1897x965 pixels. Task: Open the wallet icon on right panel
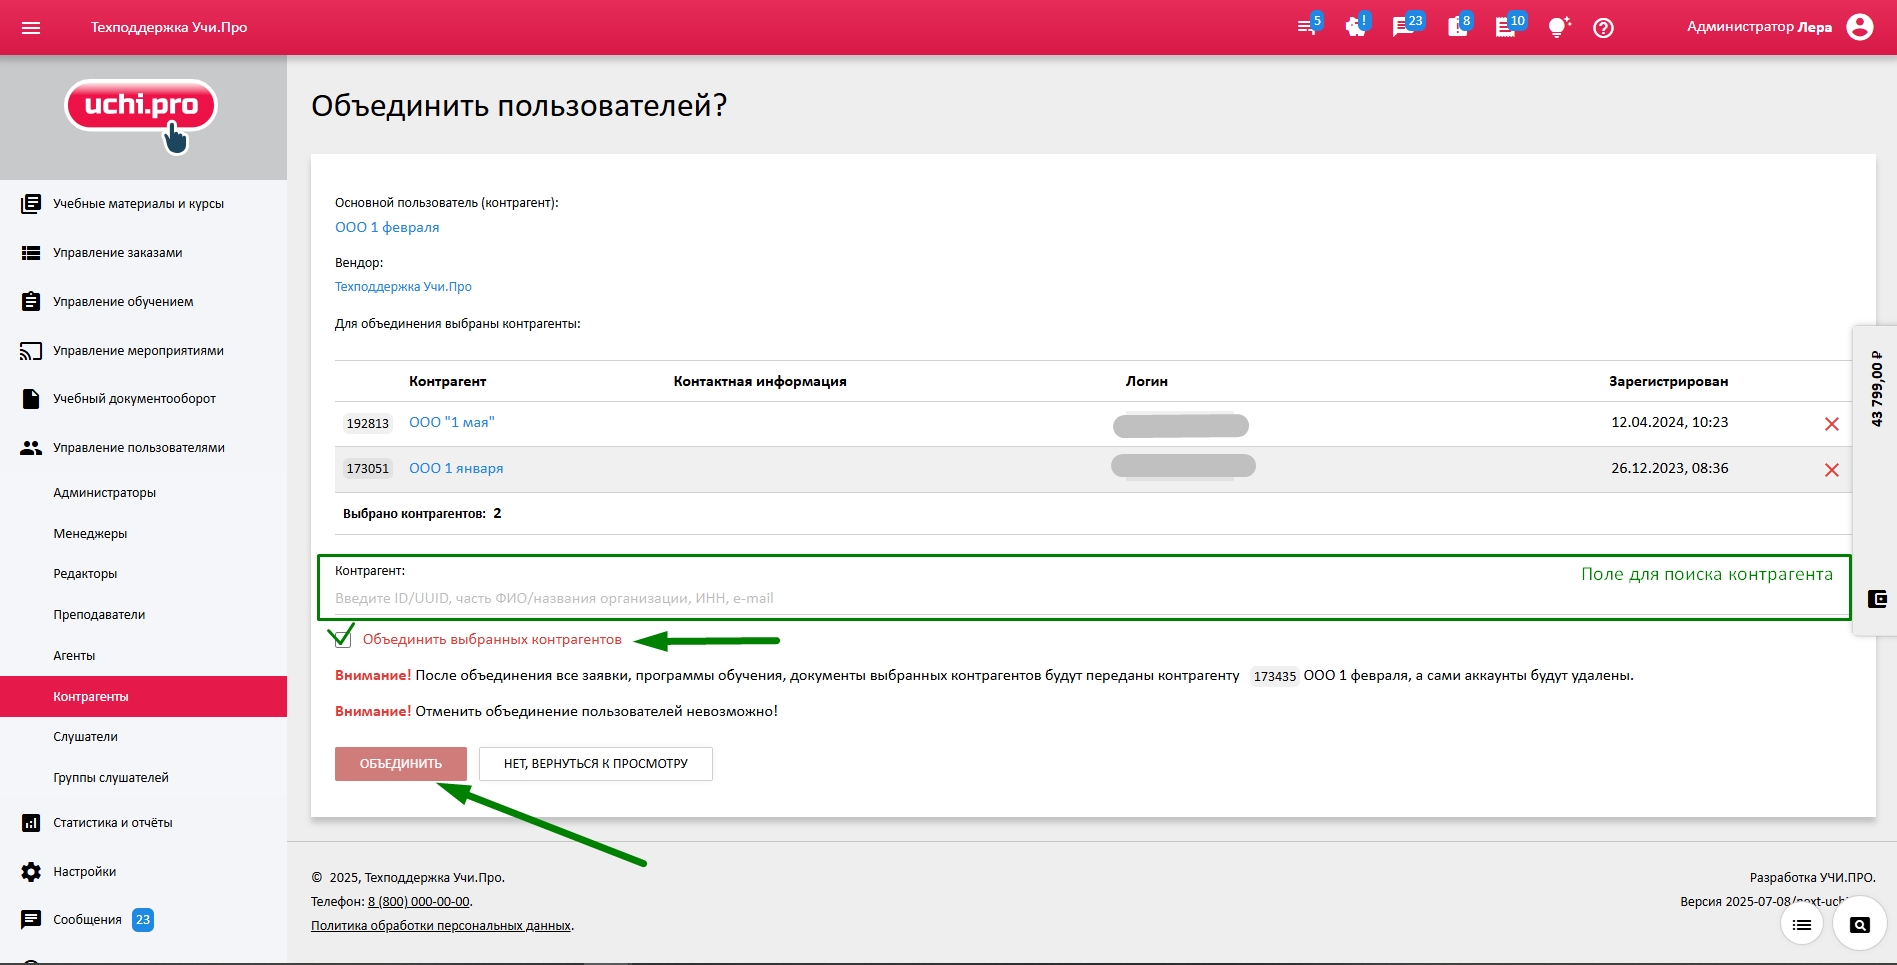[1877, 599]
